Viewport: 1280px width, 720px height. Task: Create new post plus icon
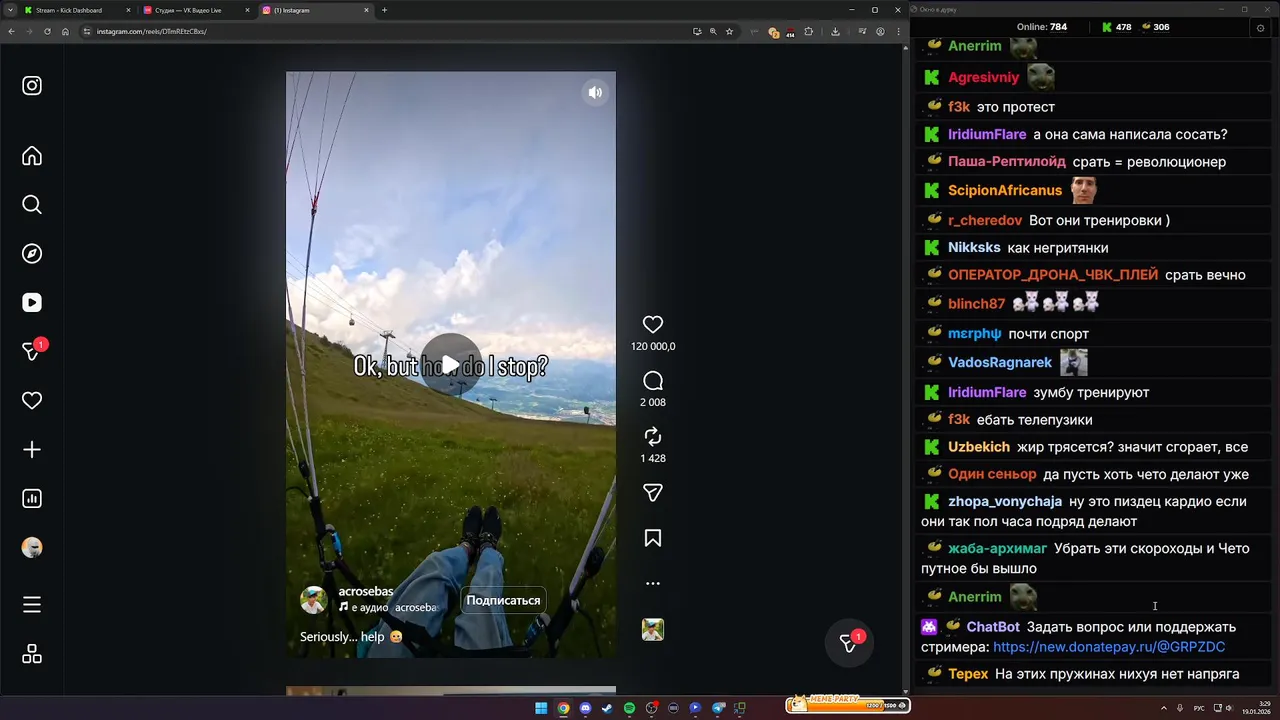(32, 450)
